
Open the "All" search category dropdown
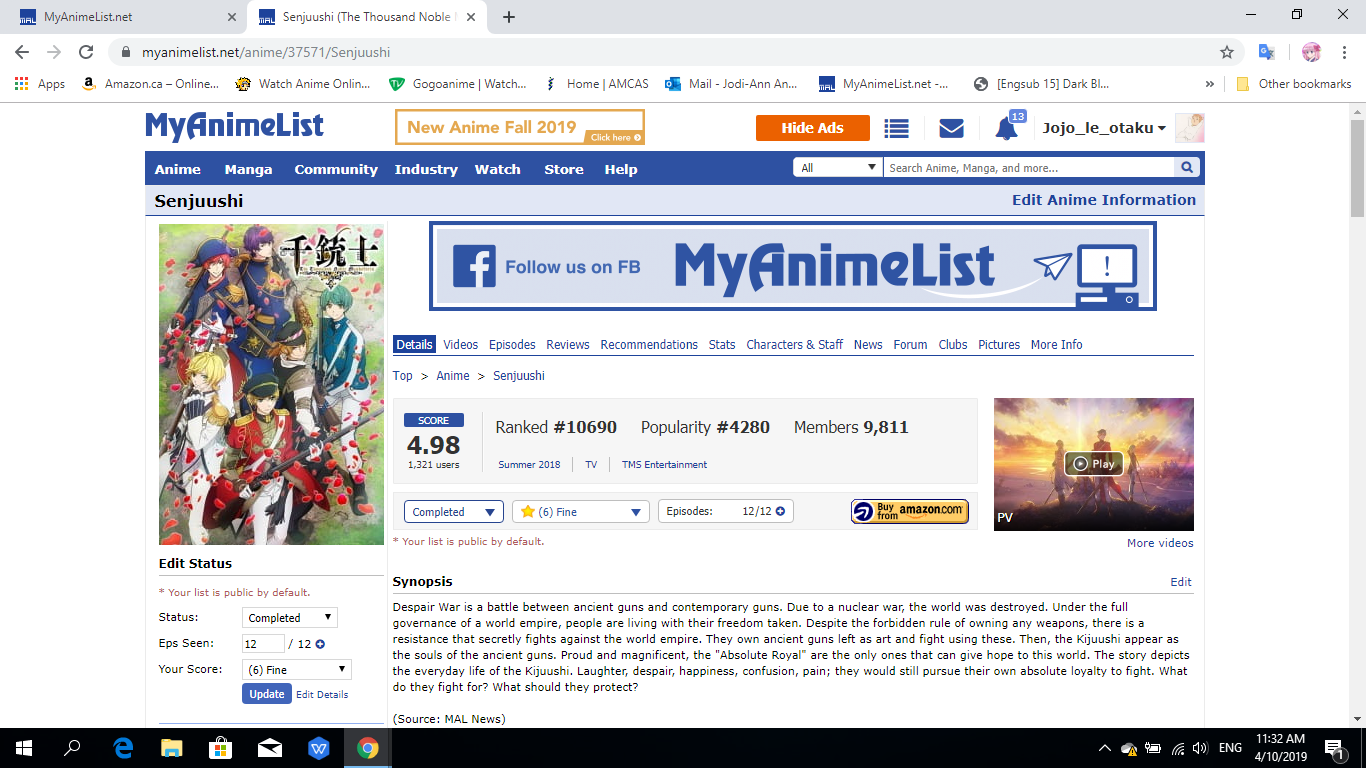[837, 166]
